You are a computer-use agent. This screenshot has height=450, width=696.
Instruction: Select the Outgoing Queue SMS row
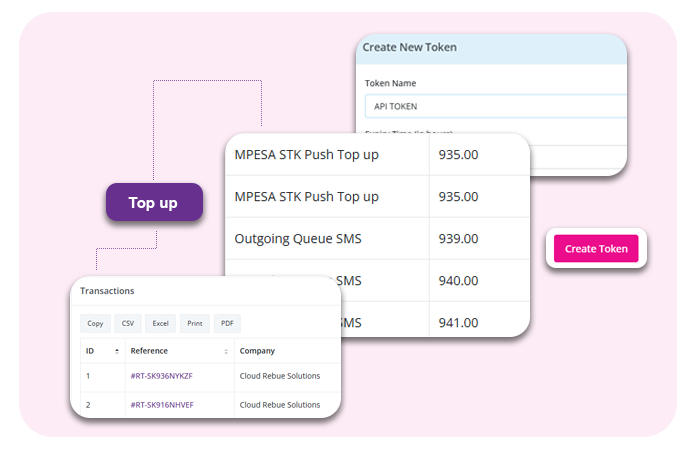(378, 239)
